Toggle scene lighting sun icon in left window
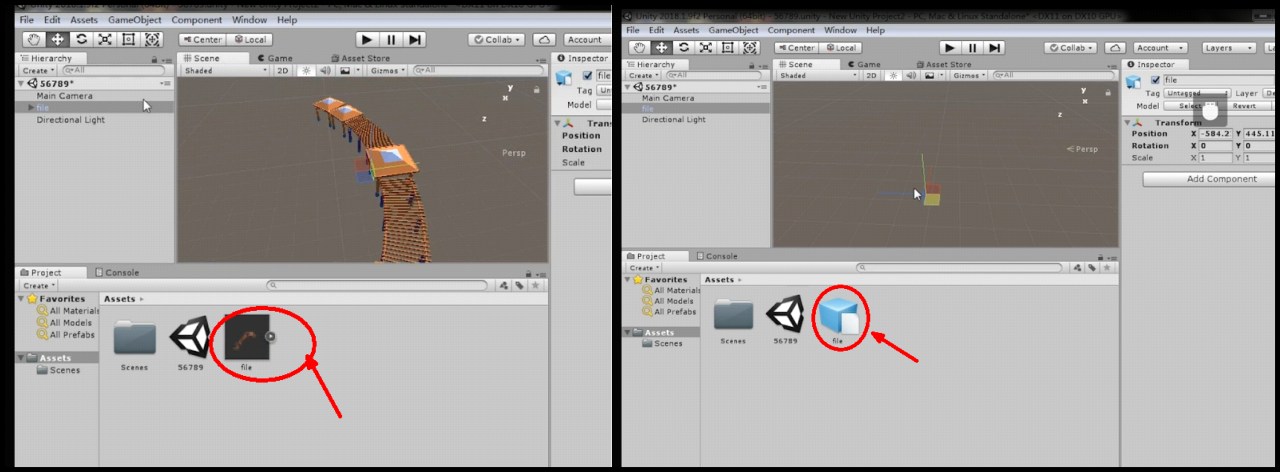 point(307,71)
